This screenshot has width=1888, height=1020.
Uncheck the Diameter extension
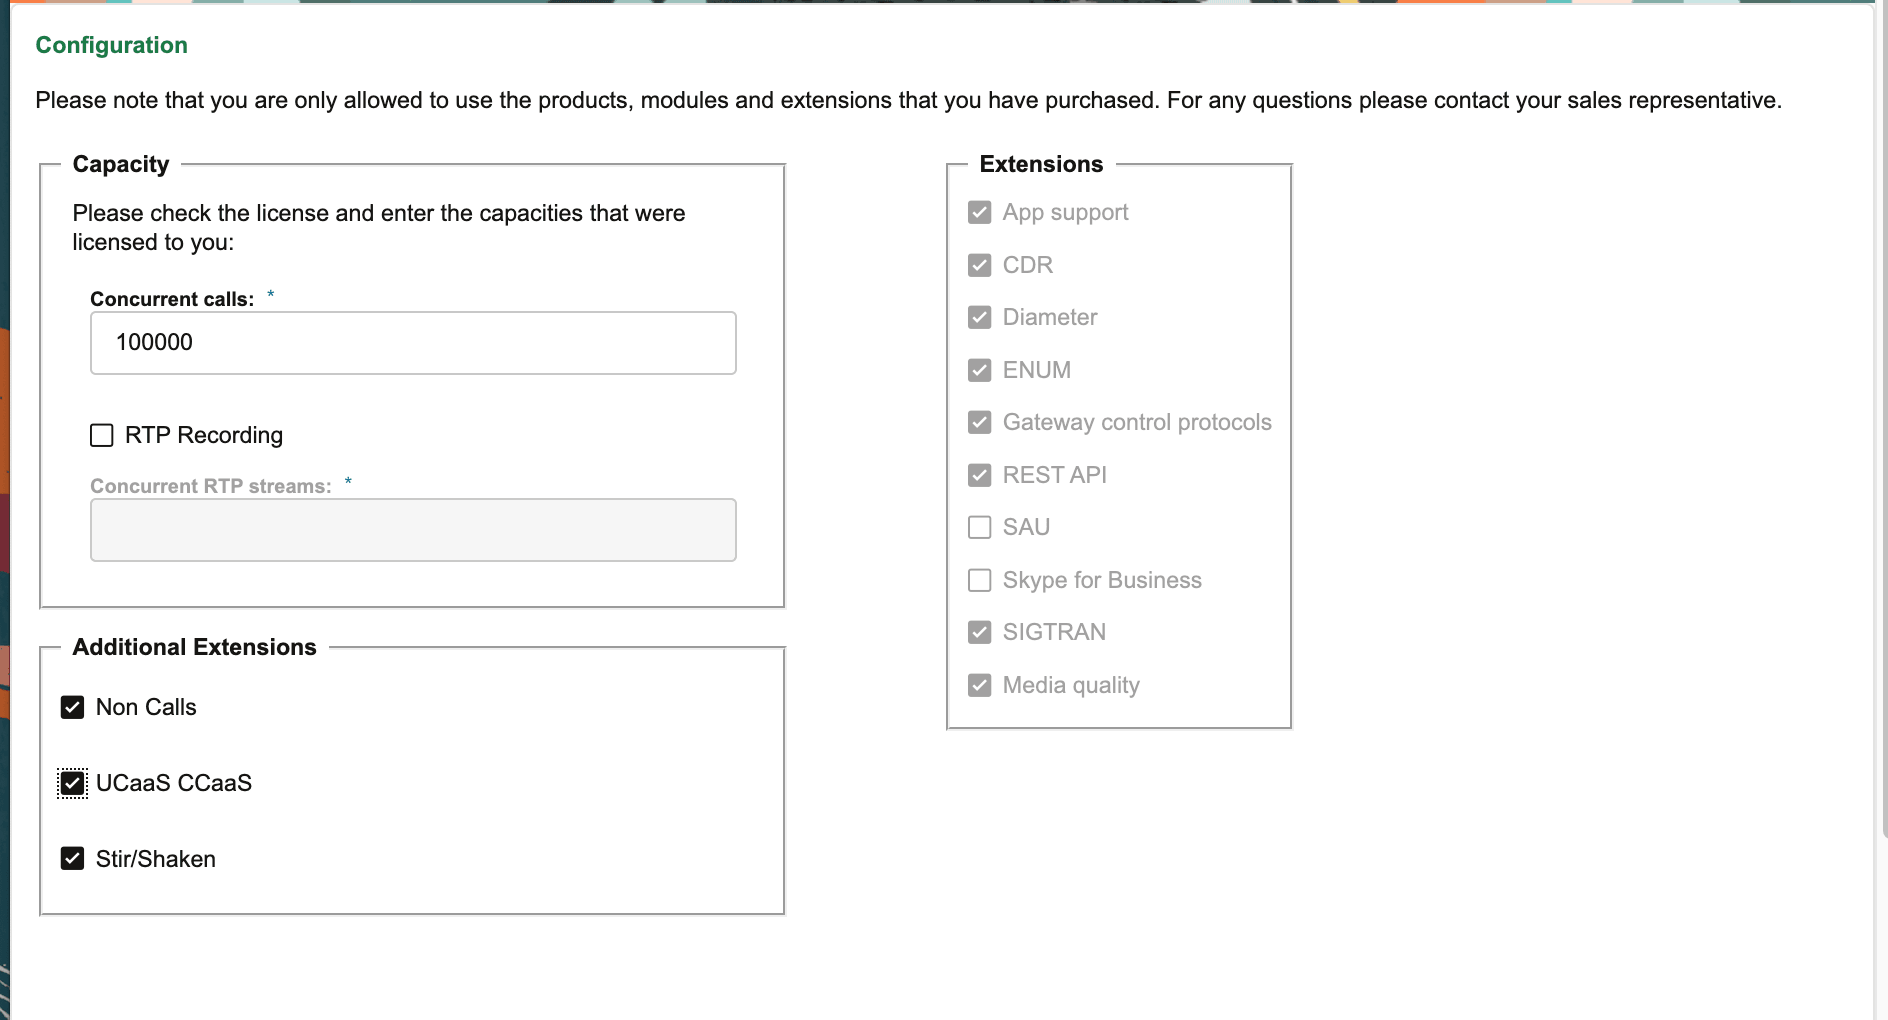979,317
